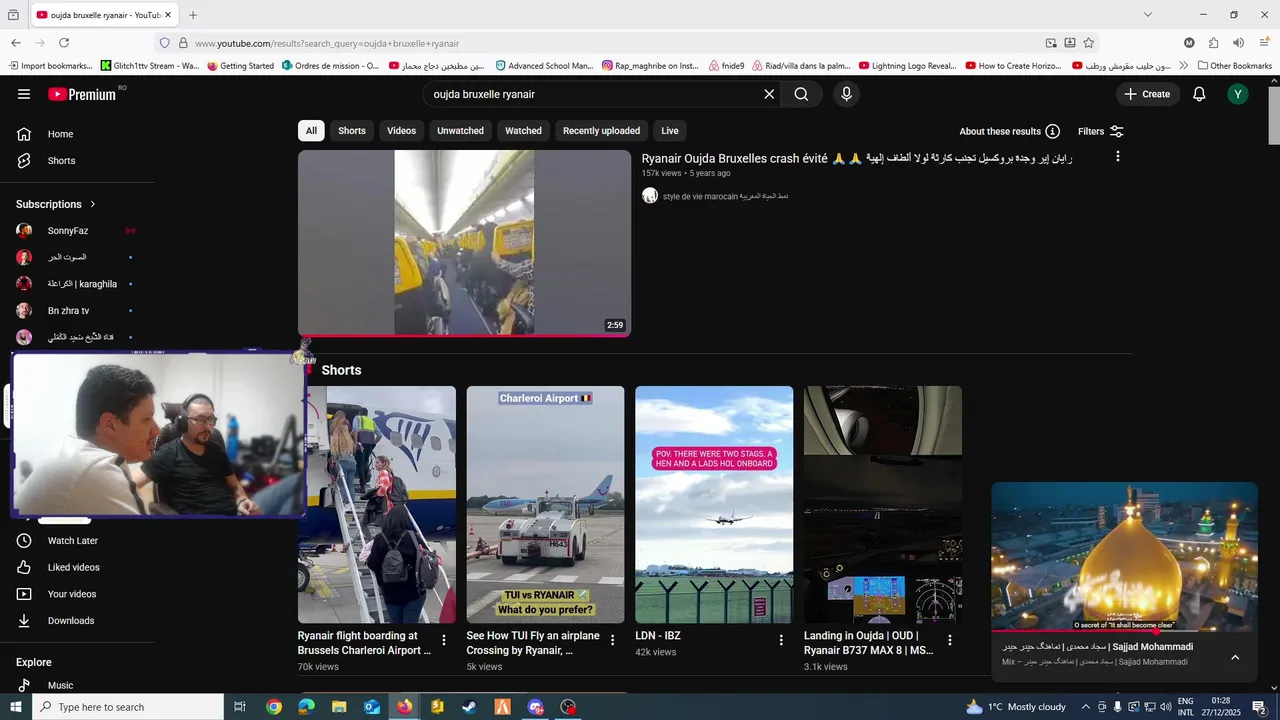Open options for See How TUI Fly short
The width and height of the screenshot is (1280, 720).
tap(613, 640)
